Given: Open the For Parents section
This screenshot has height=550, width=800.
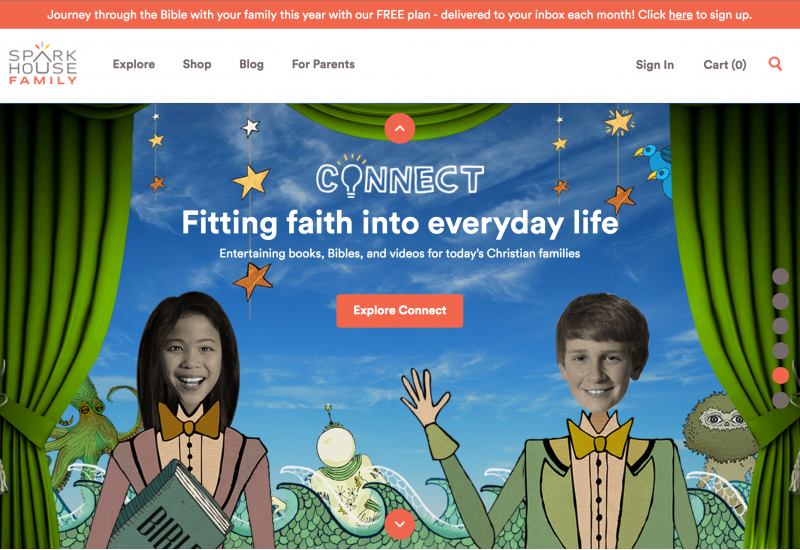Looking at the screenshot, I should pyautogui.click(x=323, y=64).
